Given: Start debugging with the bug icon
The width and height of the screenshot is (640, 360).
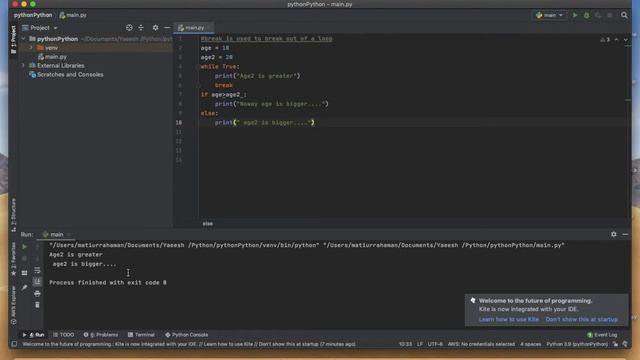Looking at the screenshot, I should (x=587, y=15).
